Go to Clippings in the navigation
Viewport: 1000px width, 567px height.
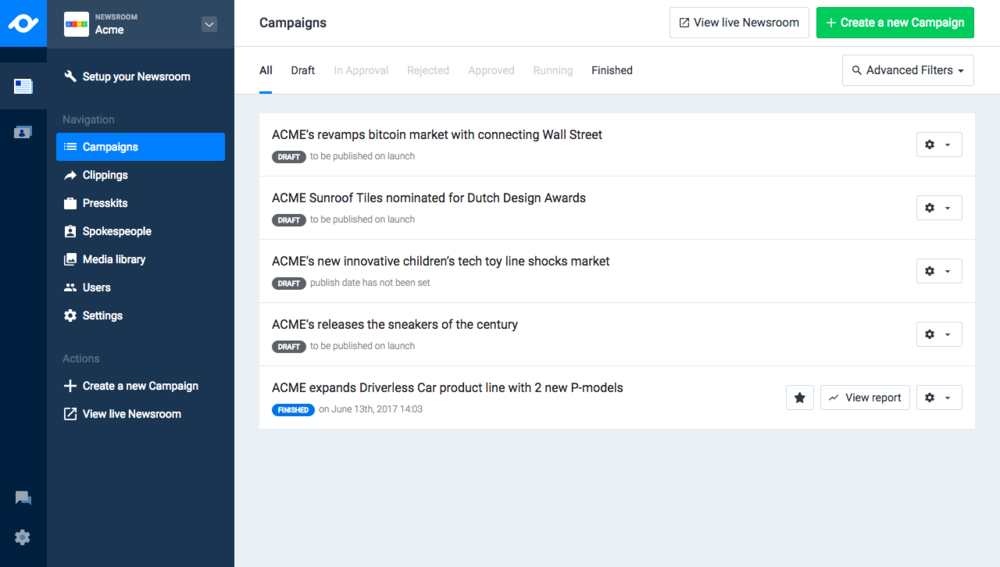pos(96,175)
